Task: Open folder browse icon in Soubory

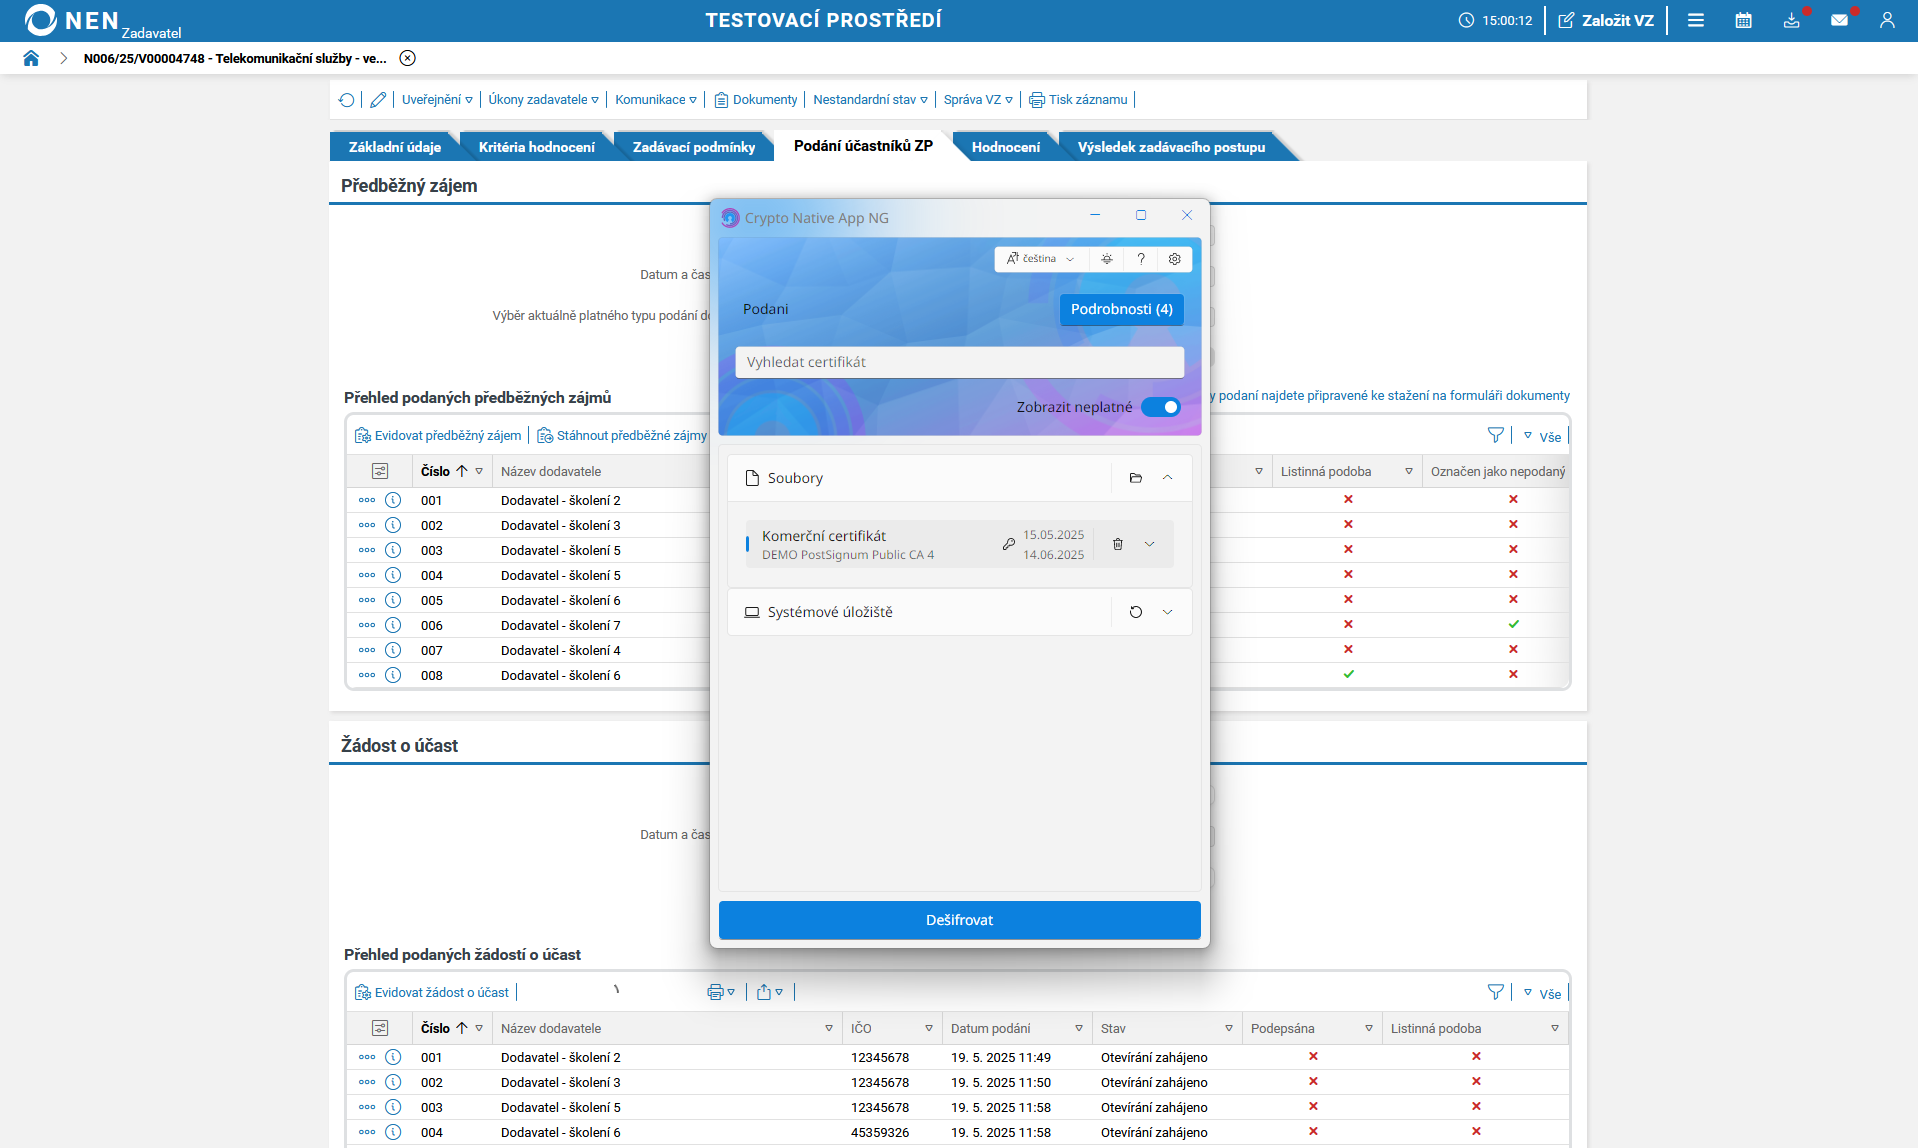Action: tap(1135, 478)
